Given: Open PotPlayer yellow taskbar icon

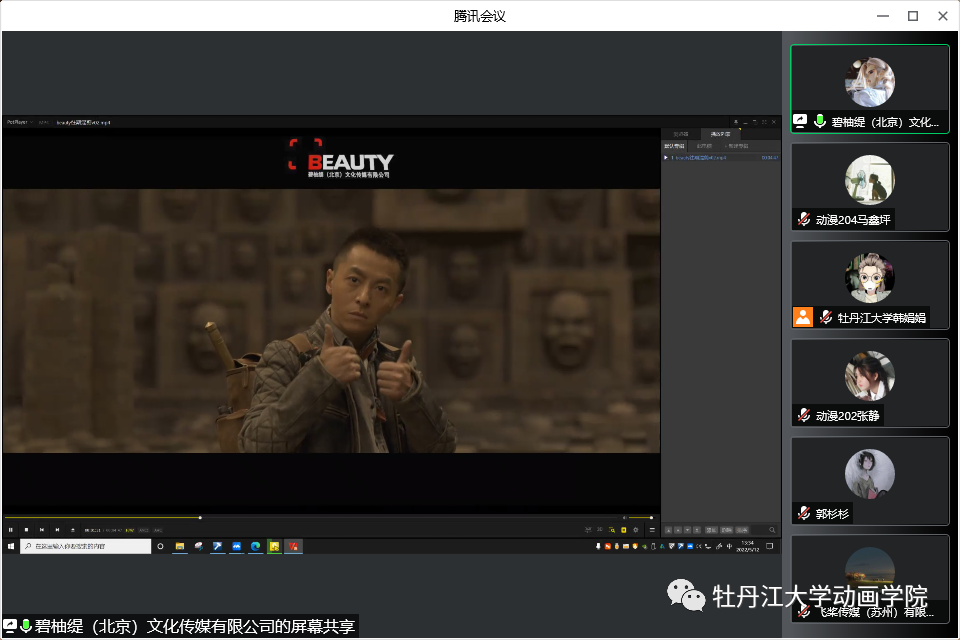Looking at the screenshot, I should [274, 546].
